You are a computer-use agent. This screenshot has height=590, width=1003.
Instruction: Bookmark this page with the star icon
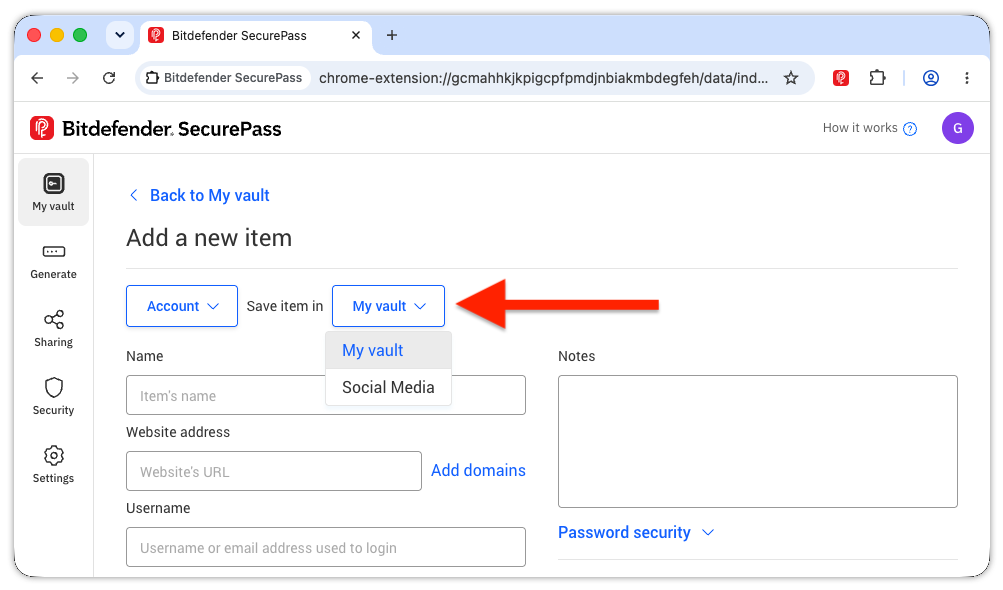791,78
